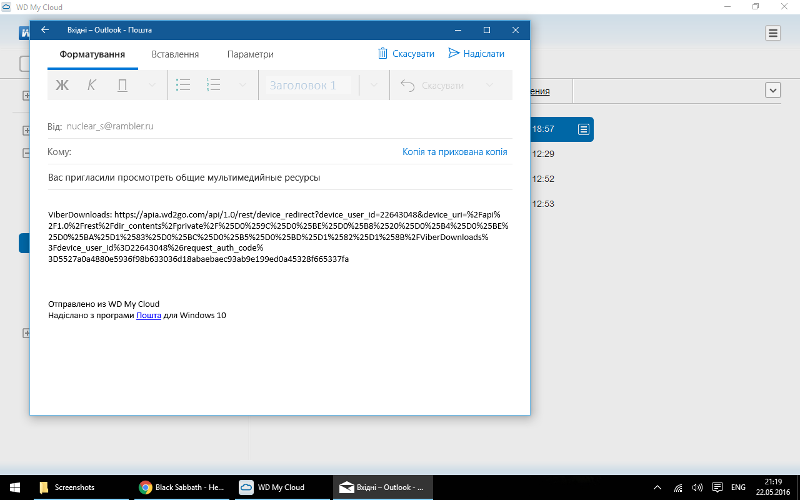Open paragraph options dropdown next to lists

242,85
